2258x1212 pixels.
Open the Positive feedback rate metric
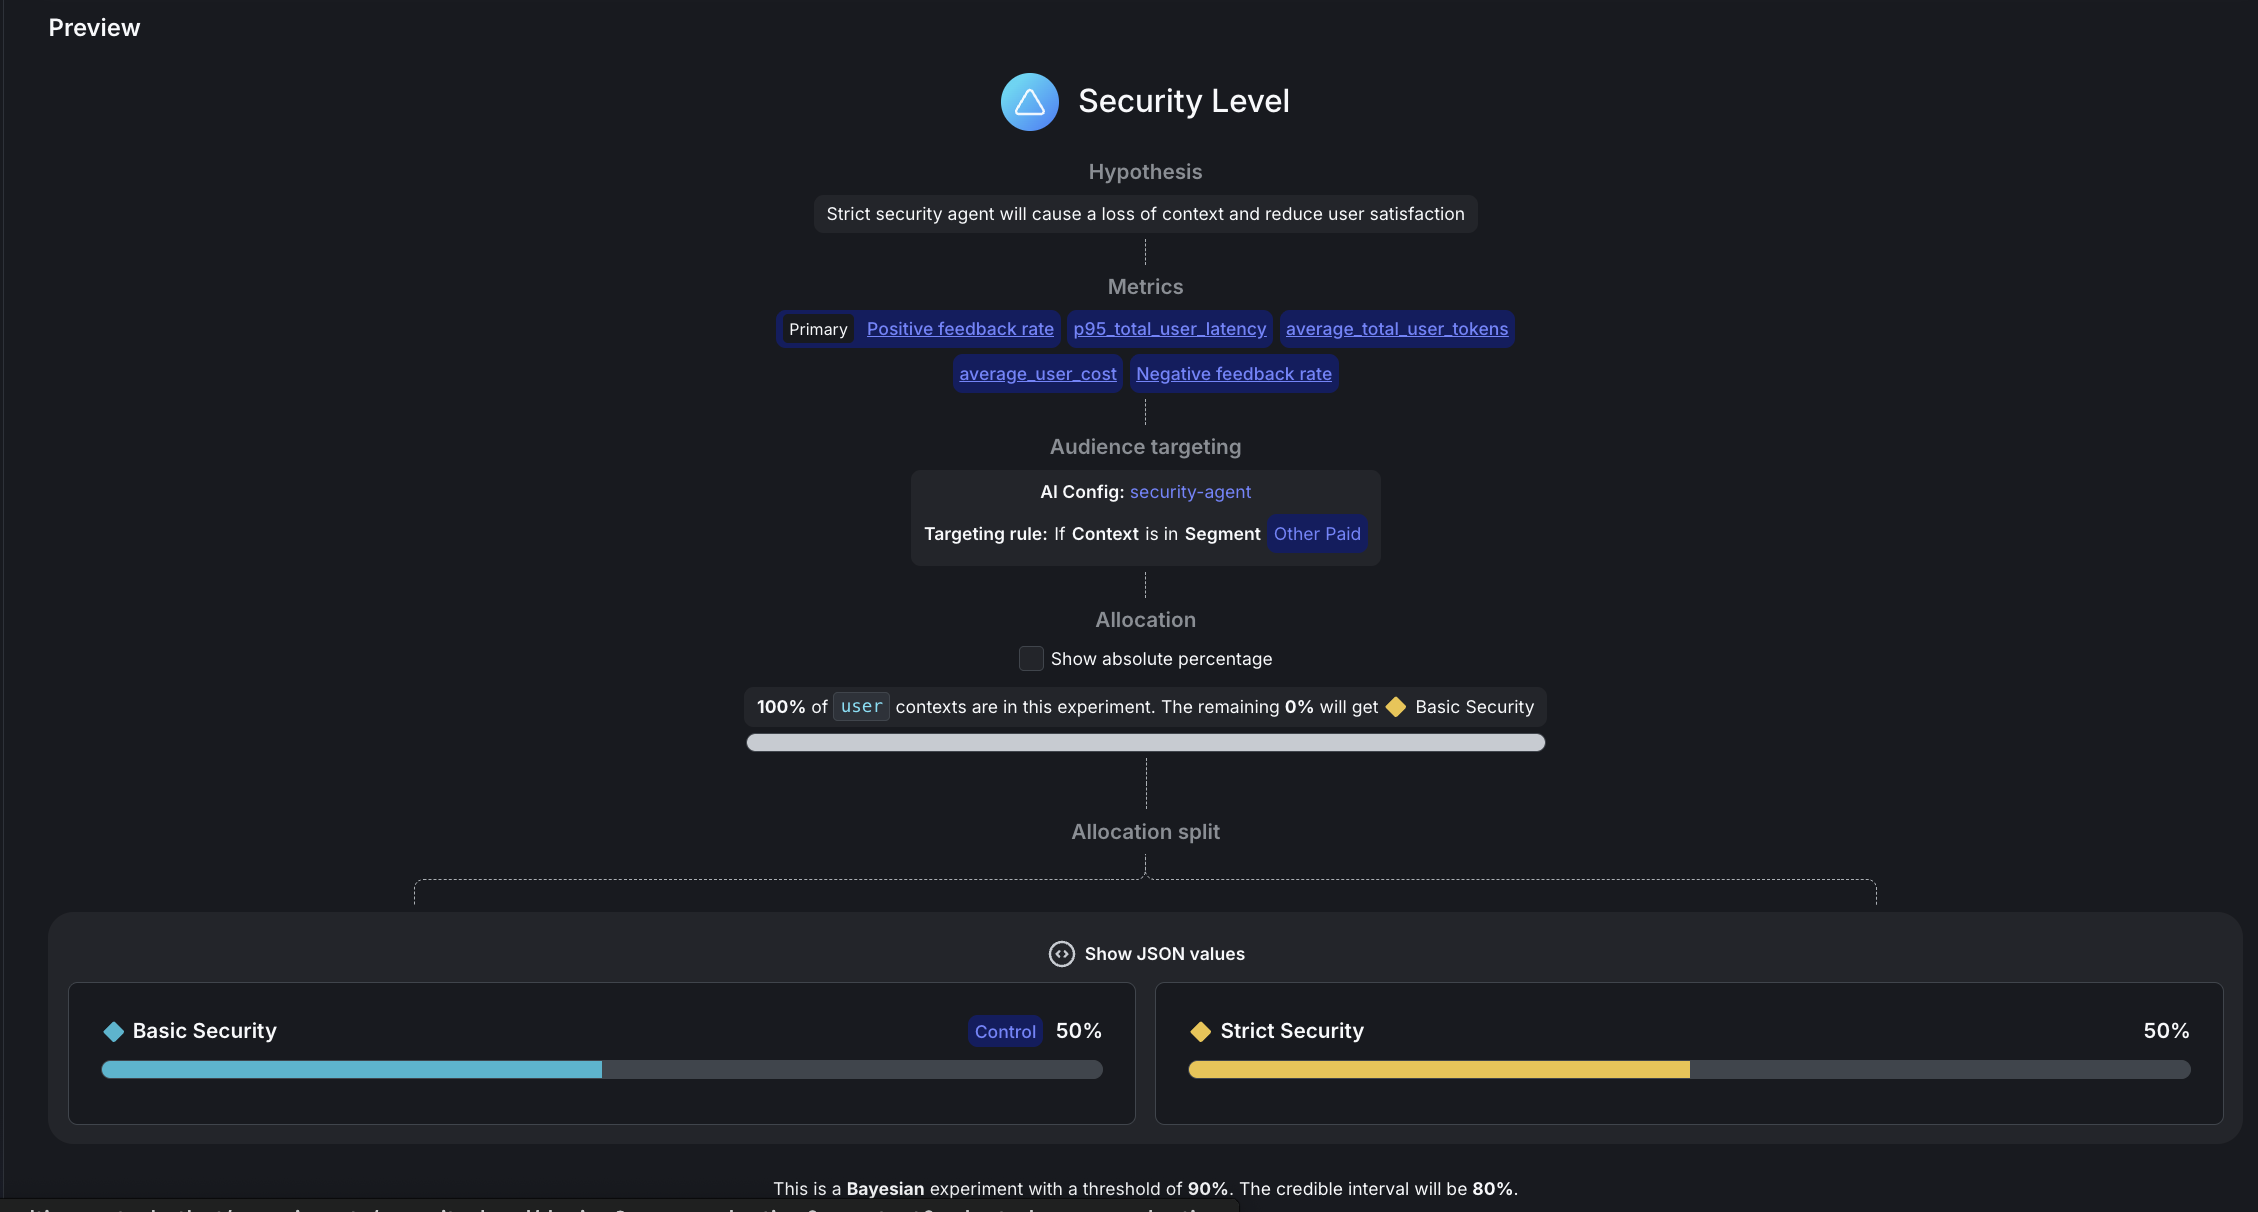[x=959, y=328]
